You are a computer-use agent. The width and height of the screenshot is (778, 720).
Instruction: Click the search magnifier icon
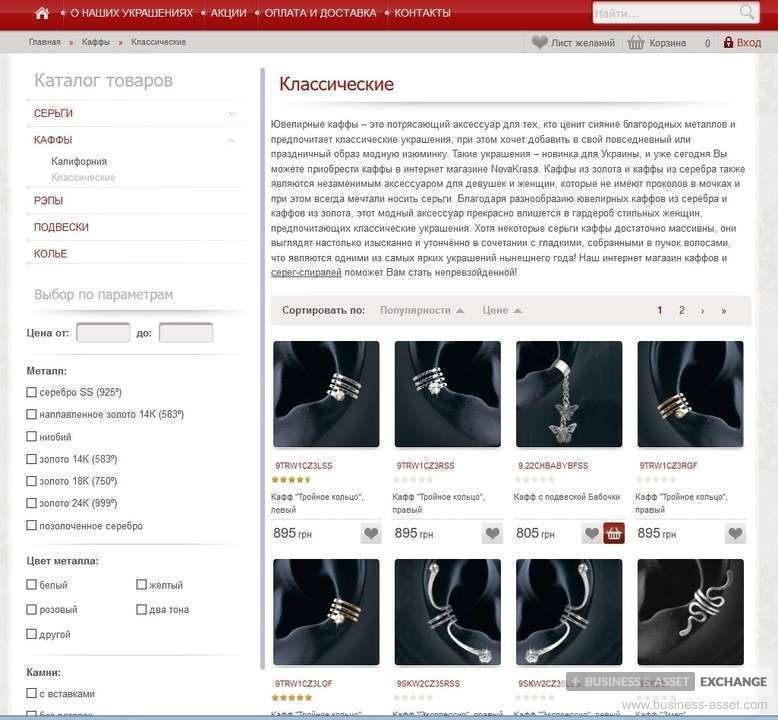[x=747, y=12]
